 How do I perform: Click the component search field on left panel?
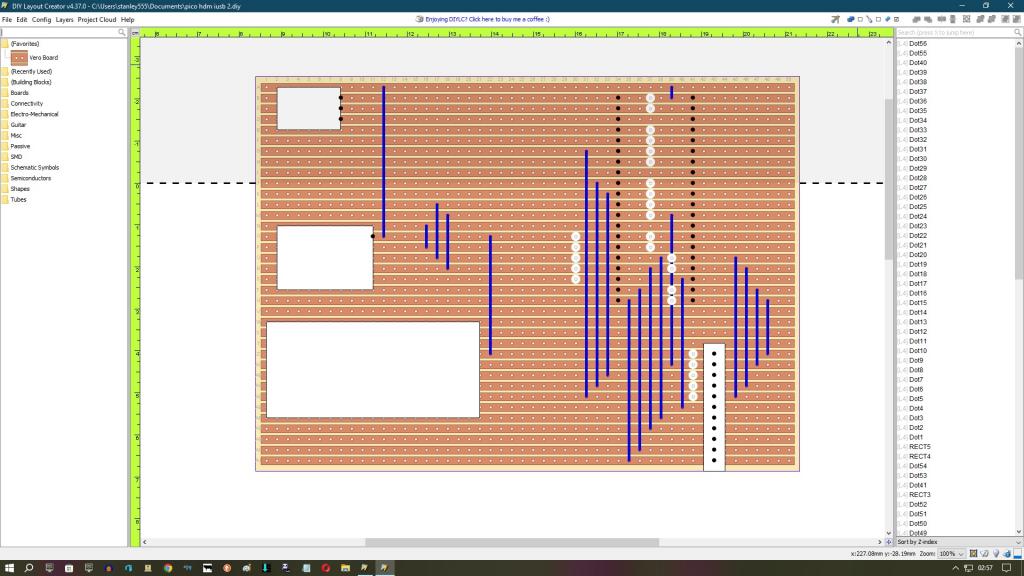click(x=60, y=33)
